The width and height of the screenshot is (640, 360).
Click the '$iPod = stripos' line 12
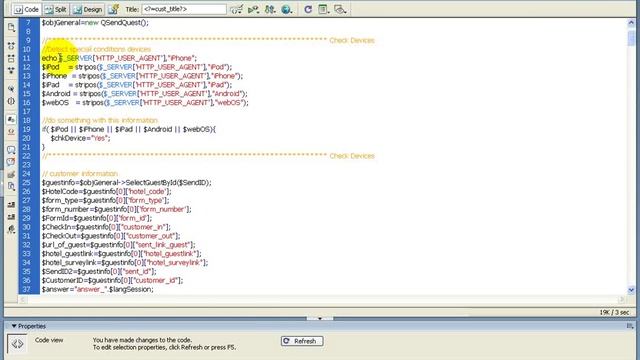click(x=136, y=67)
